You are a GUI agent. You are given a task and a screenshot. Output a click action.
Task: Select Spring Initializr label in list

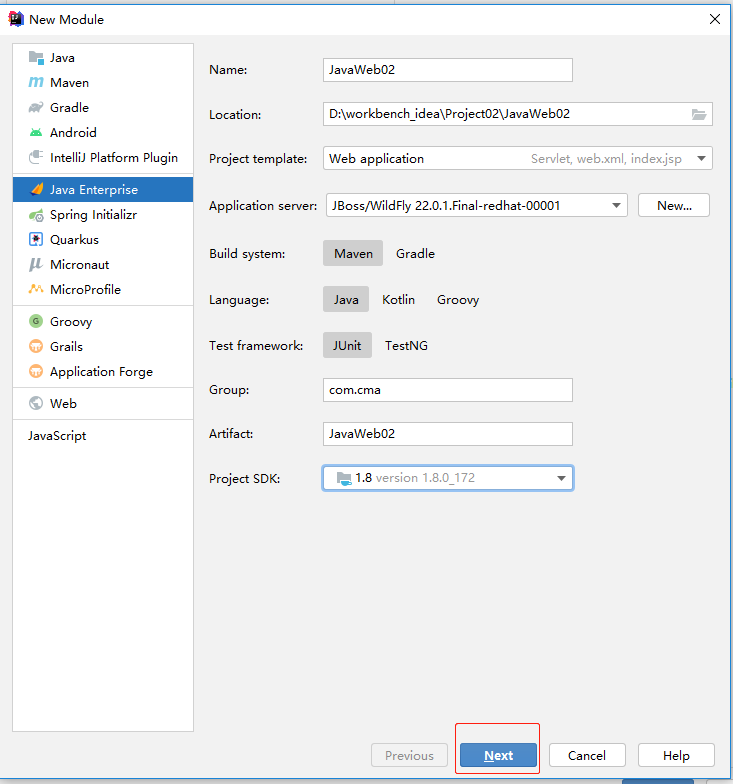pos(94,215)
